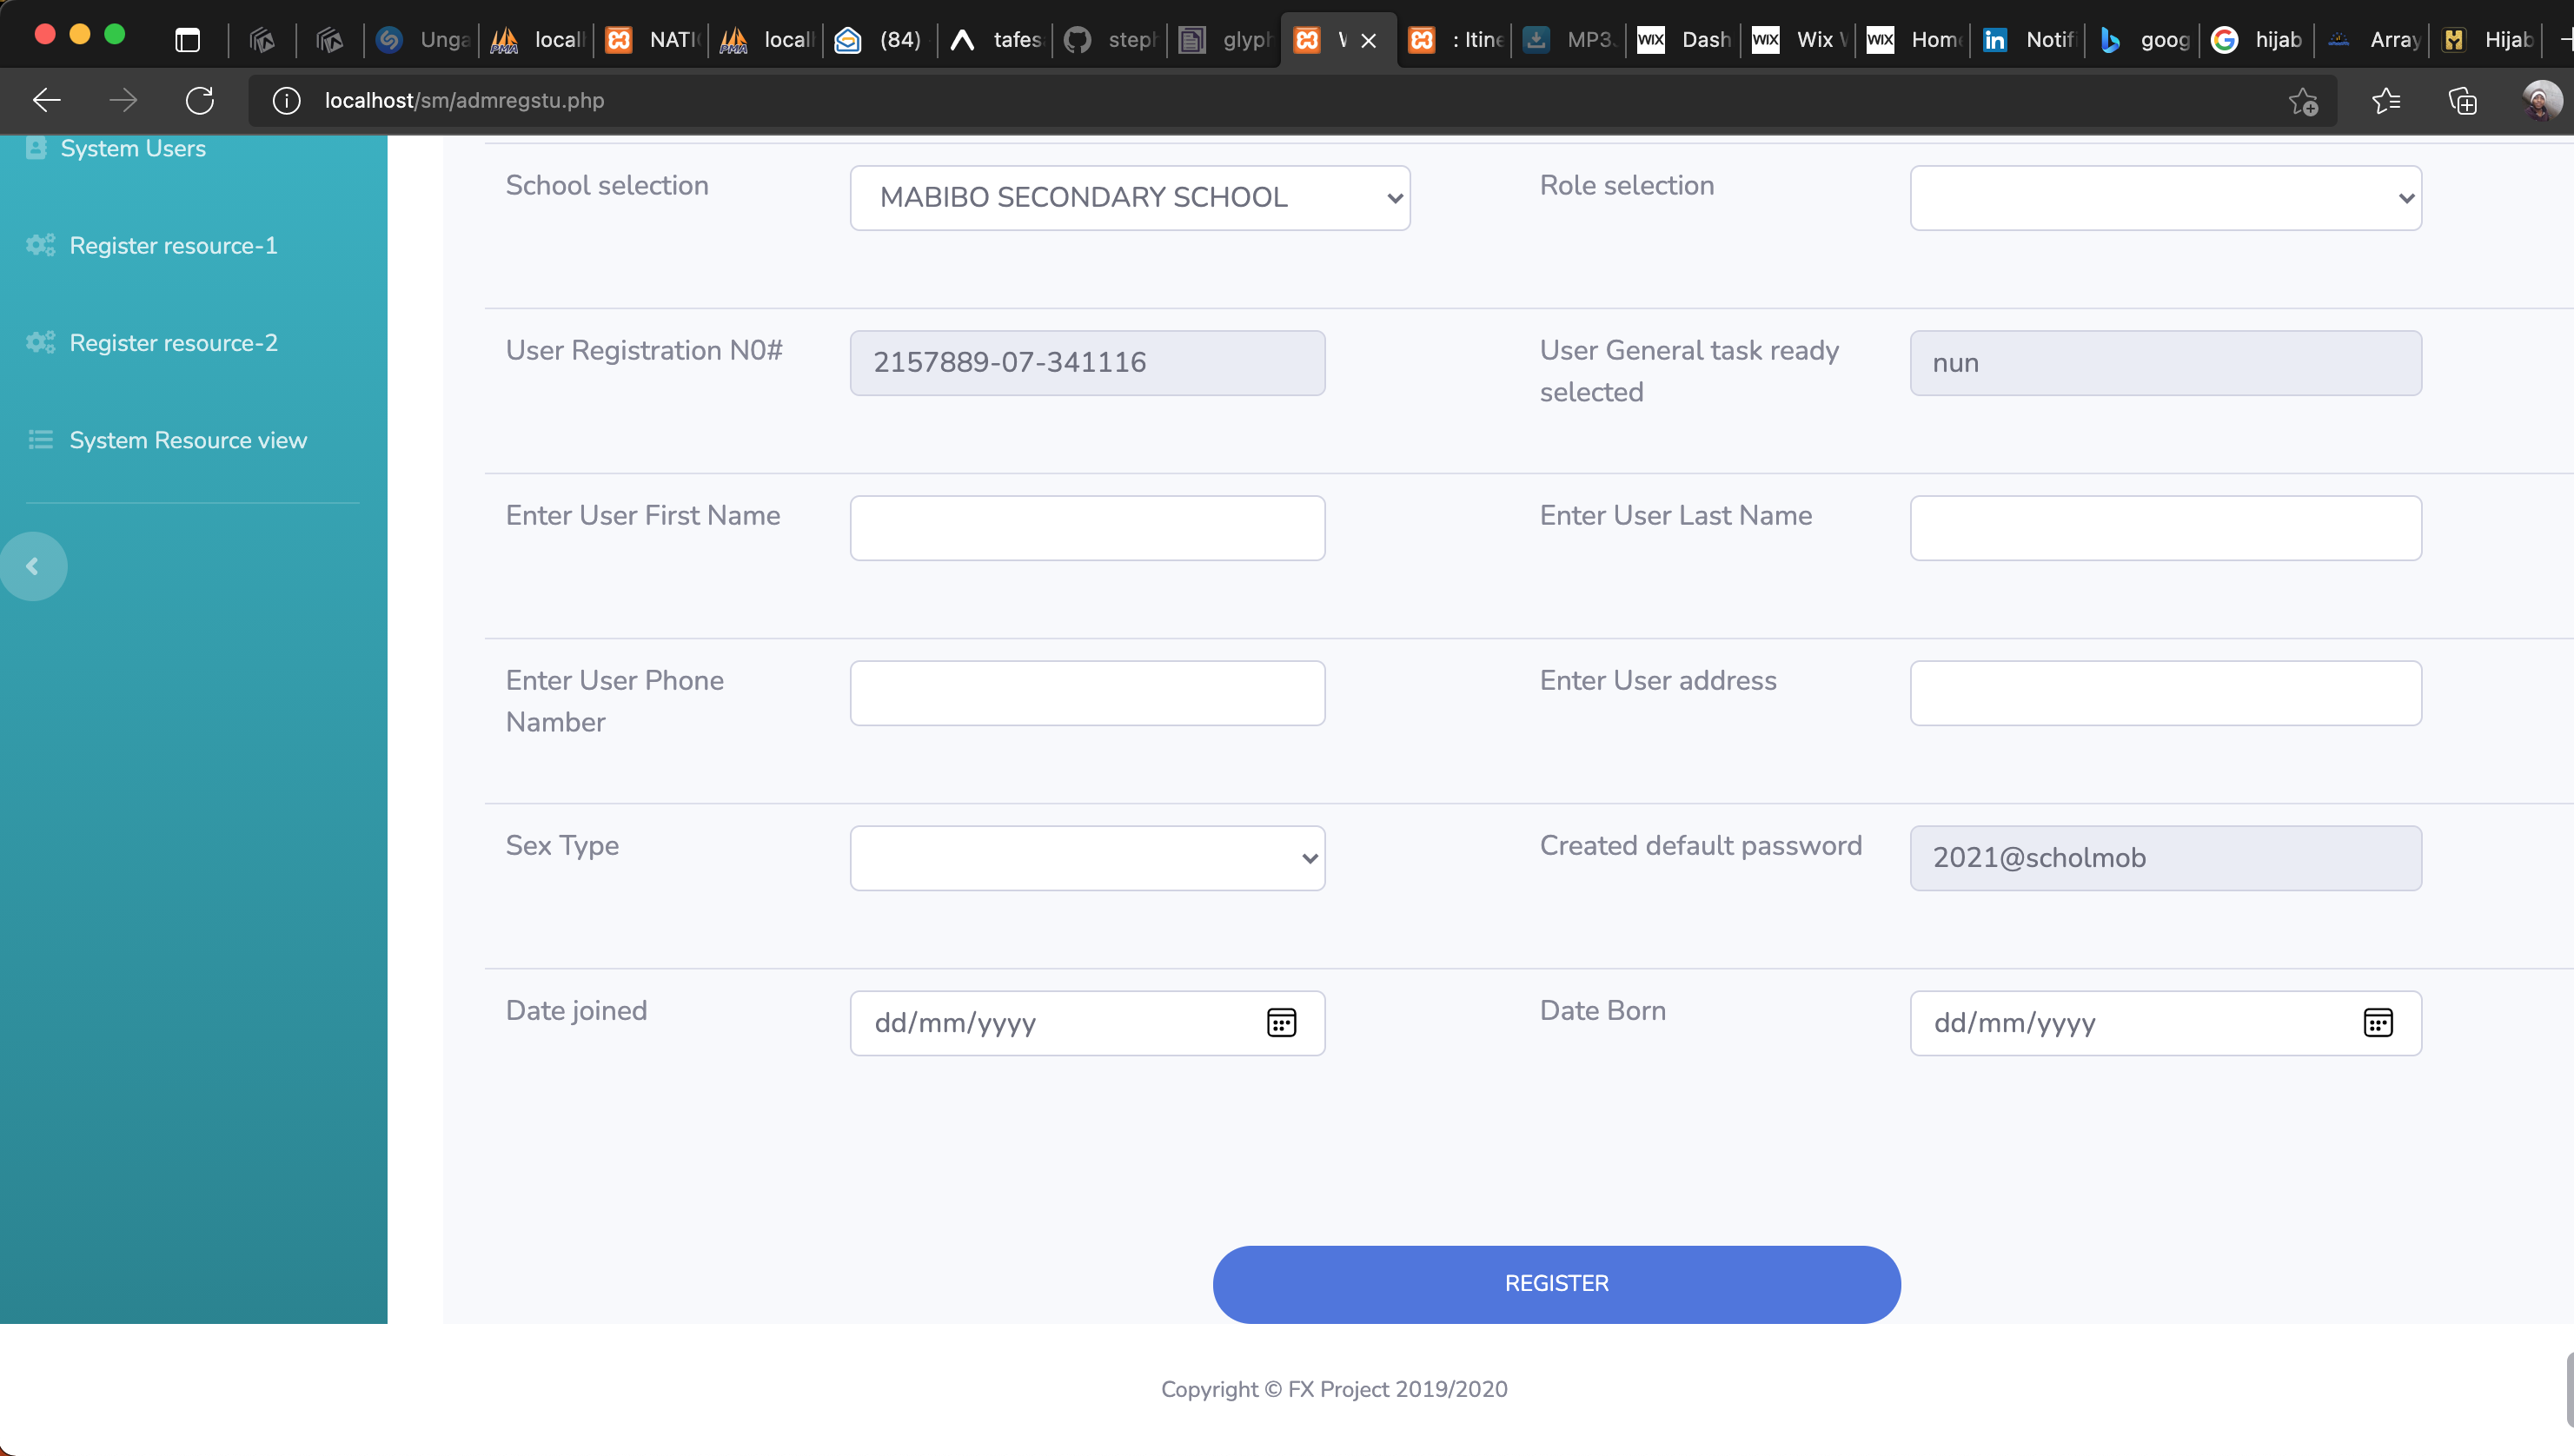
Task: Switch to the LinkedIn Notifications tab
Action: [2029, 39]
